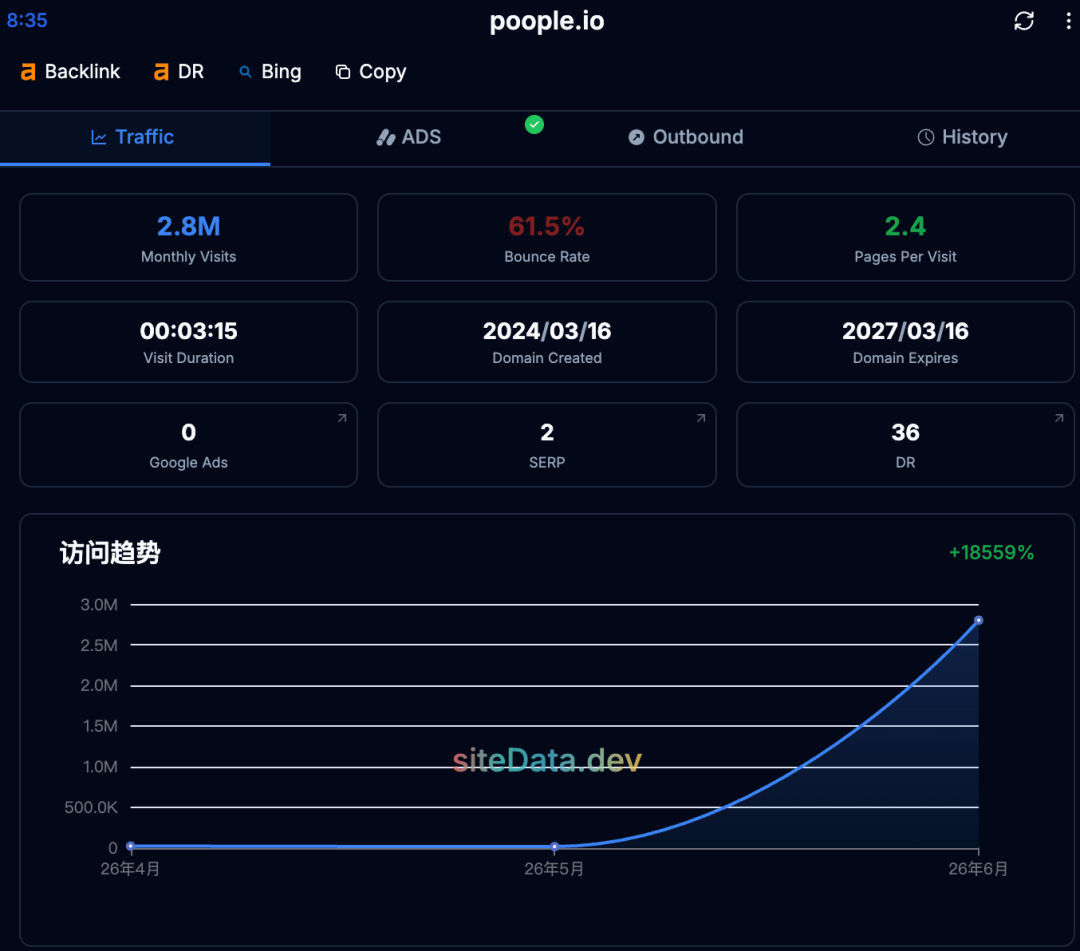The height and width of the screenshot is (951, 1080).
Task: Click the DR score 36
Action: click(x=905, y=432)
